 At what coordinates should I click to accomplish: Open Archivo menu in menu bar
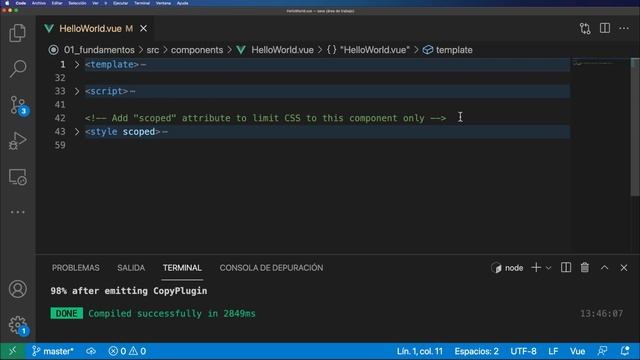[x=39, y=3]
